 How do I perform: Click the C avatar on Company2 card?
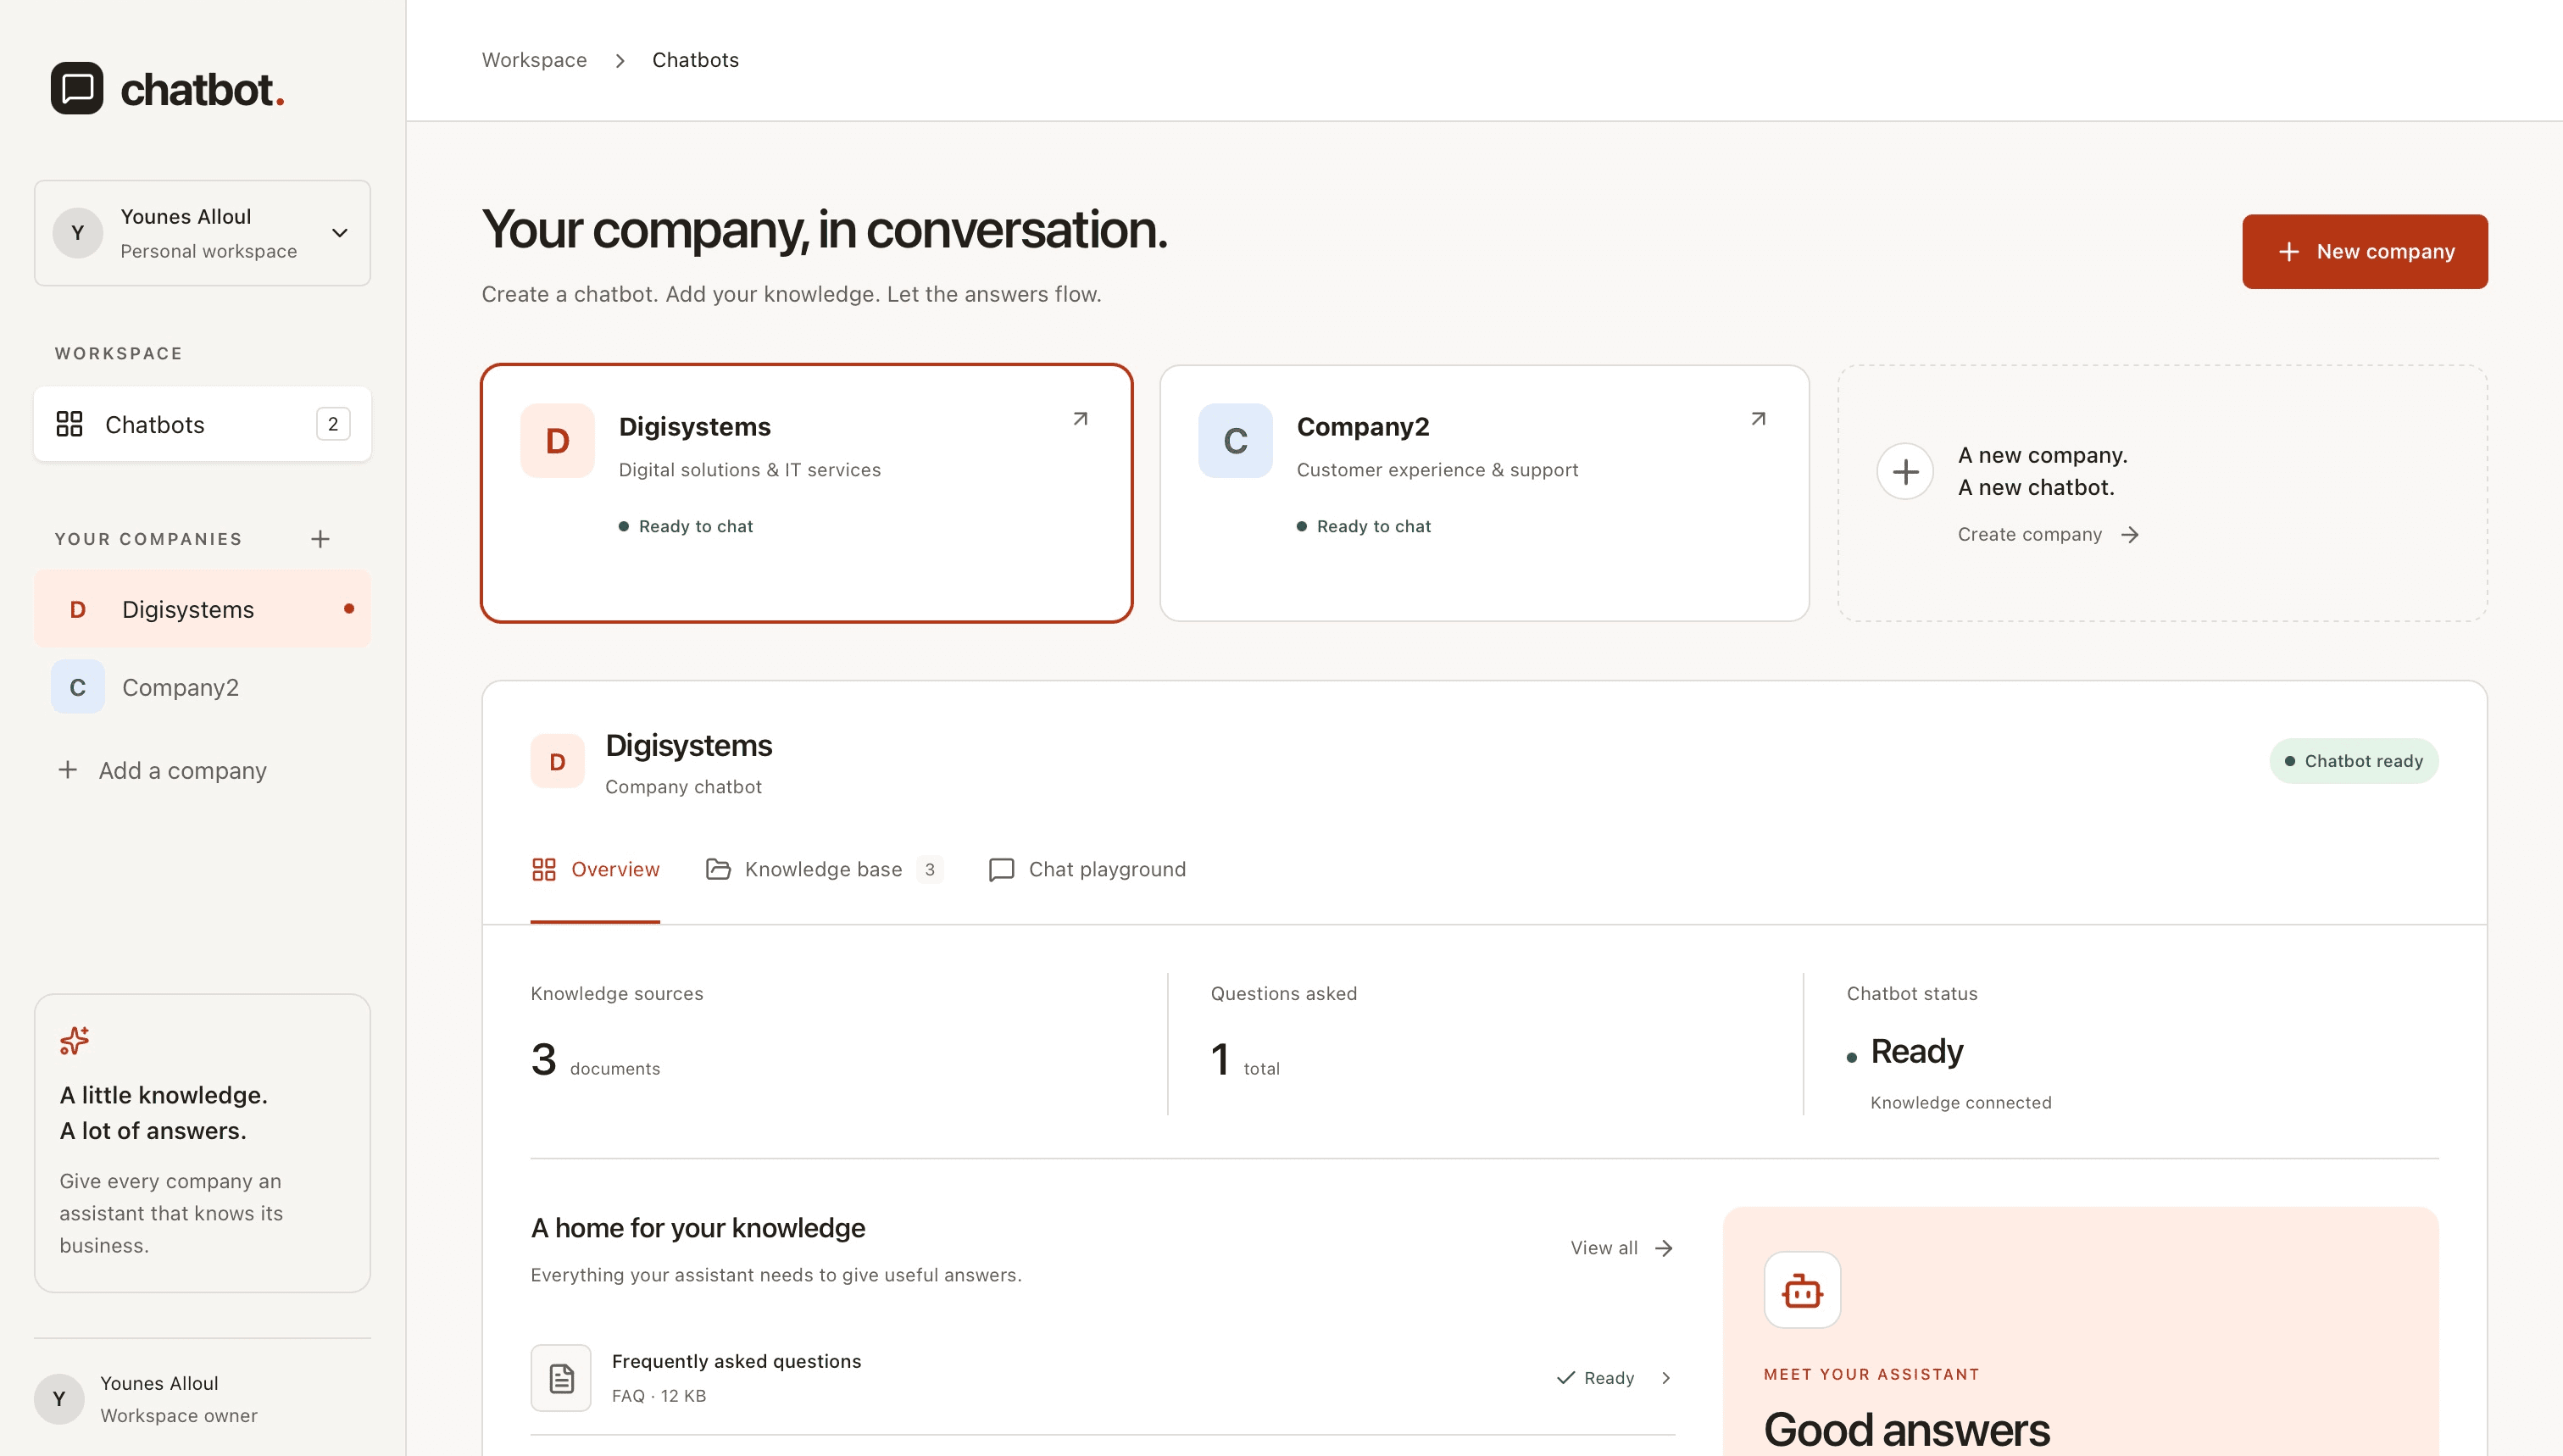coord(1235,440)
